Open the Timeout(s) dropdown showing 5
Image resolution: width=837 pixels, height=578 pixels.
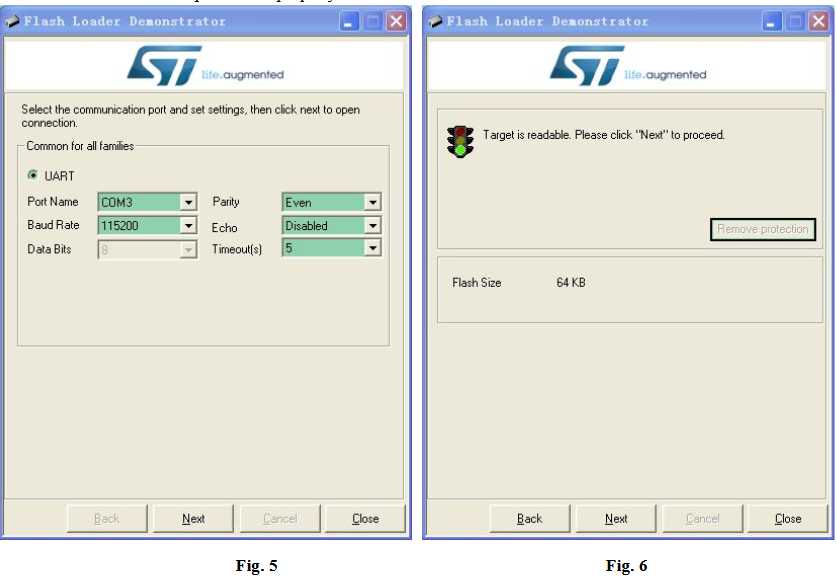[x=331, y=248]
